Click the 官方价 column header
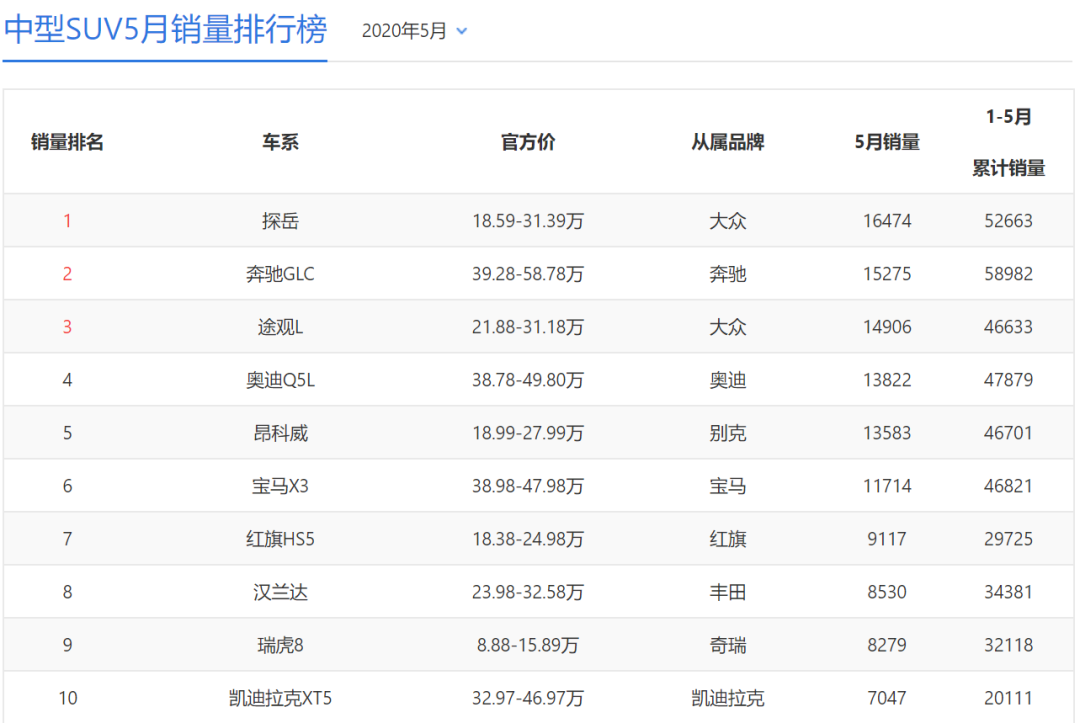Viewport: 1080px width, 723px height. coord(528,143)
